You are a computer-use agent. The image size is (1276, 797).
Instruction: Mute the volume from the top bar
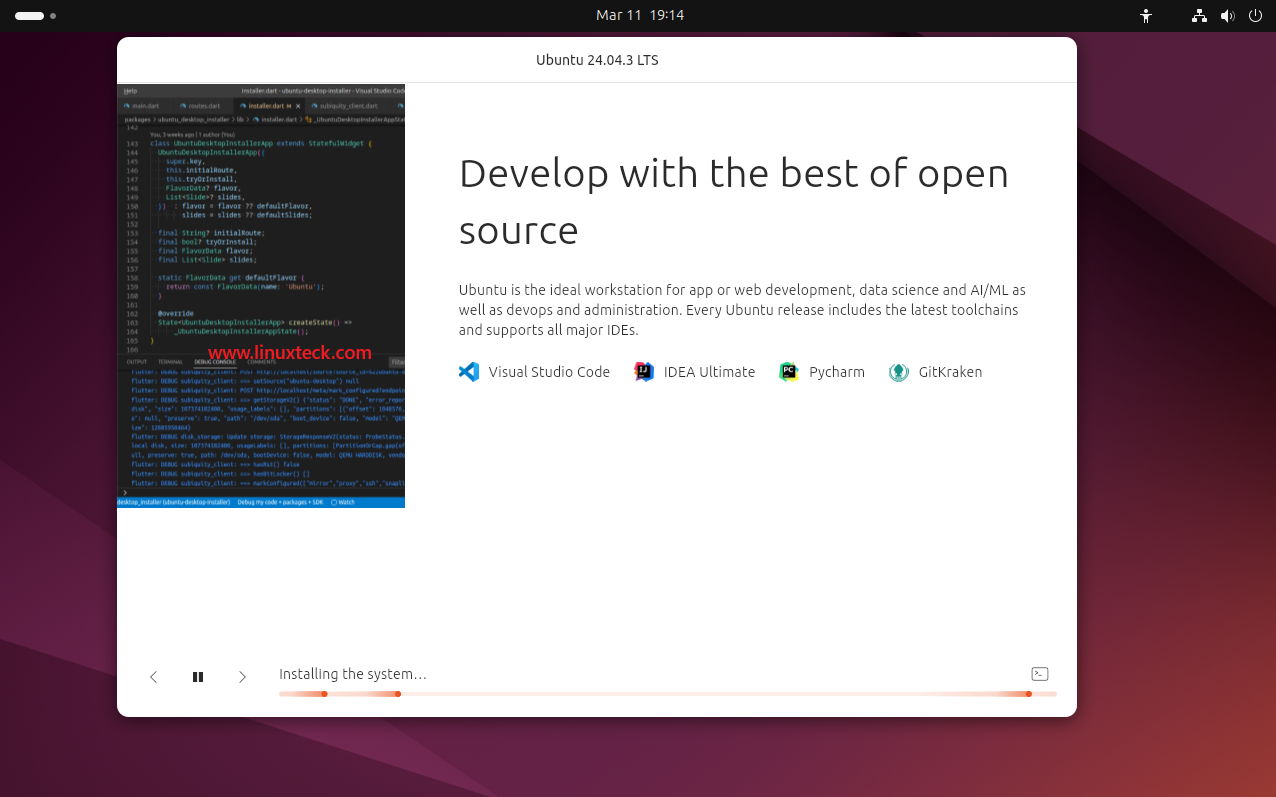pos(1228,15)
